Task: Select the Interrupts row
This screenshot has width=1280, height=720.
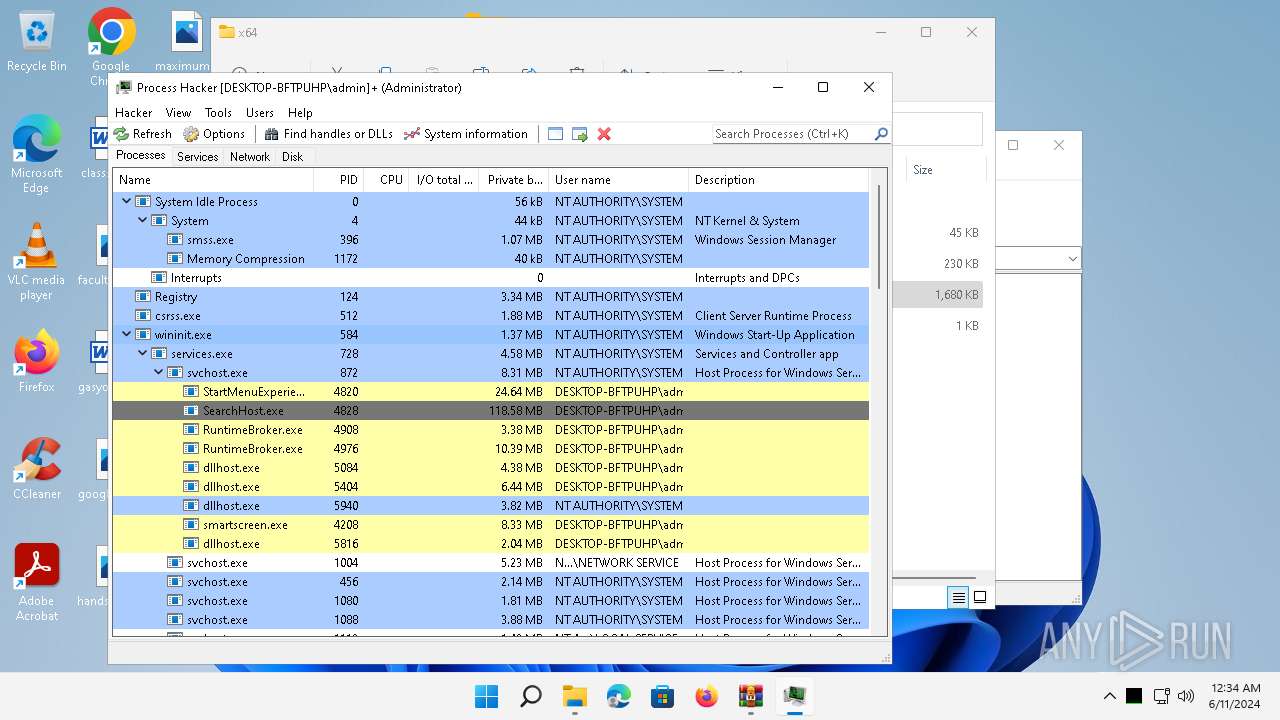Action: pos(491,277)
